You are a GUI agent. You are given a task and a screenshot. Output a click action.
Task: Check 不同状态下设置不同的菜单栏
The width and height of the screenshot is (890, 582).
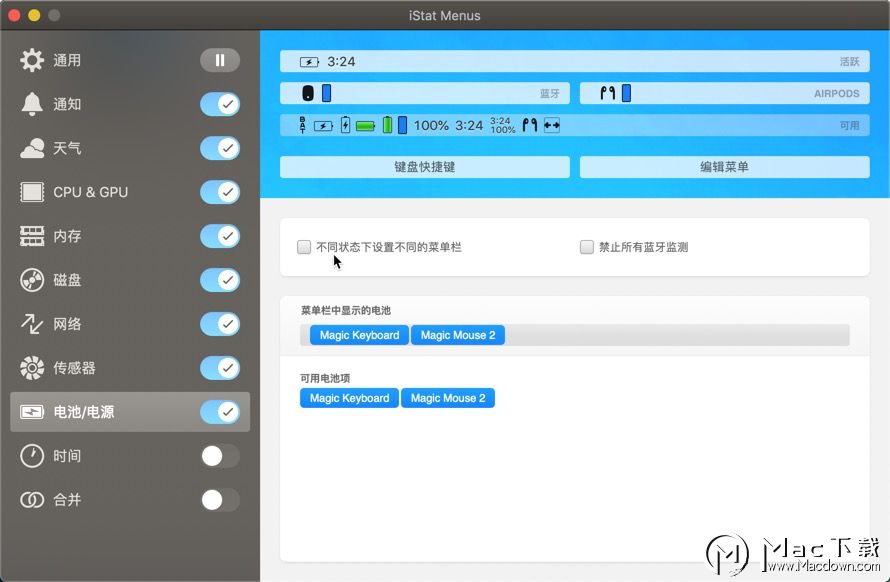(304, 247)
